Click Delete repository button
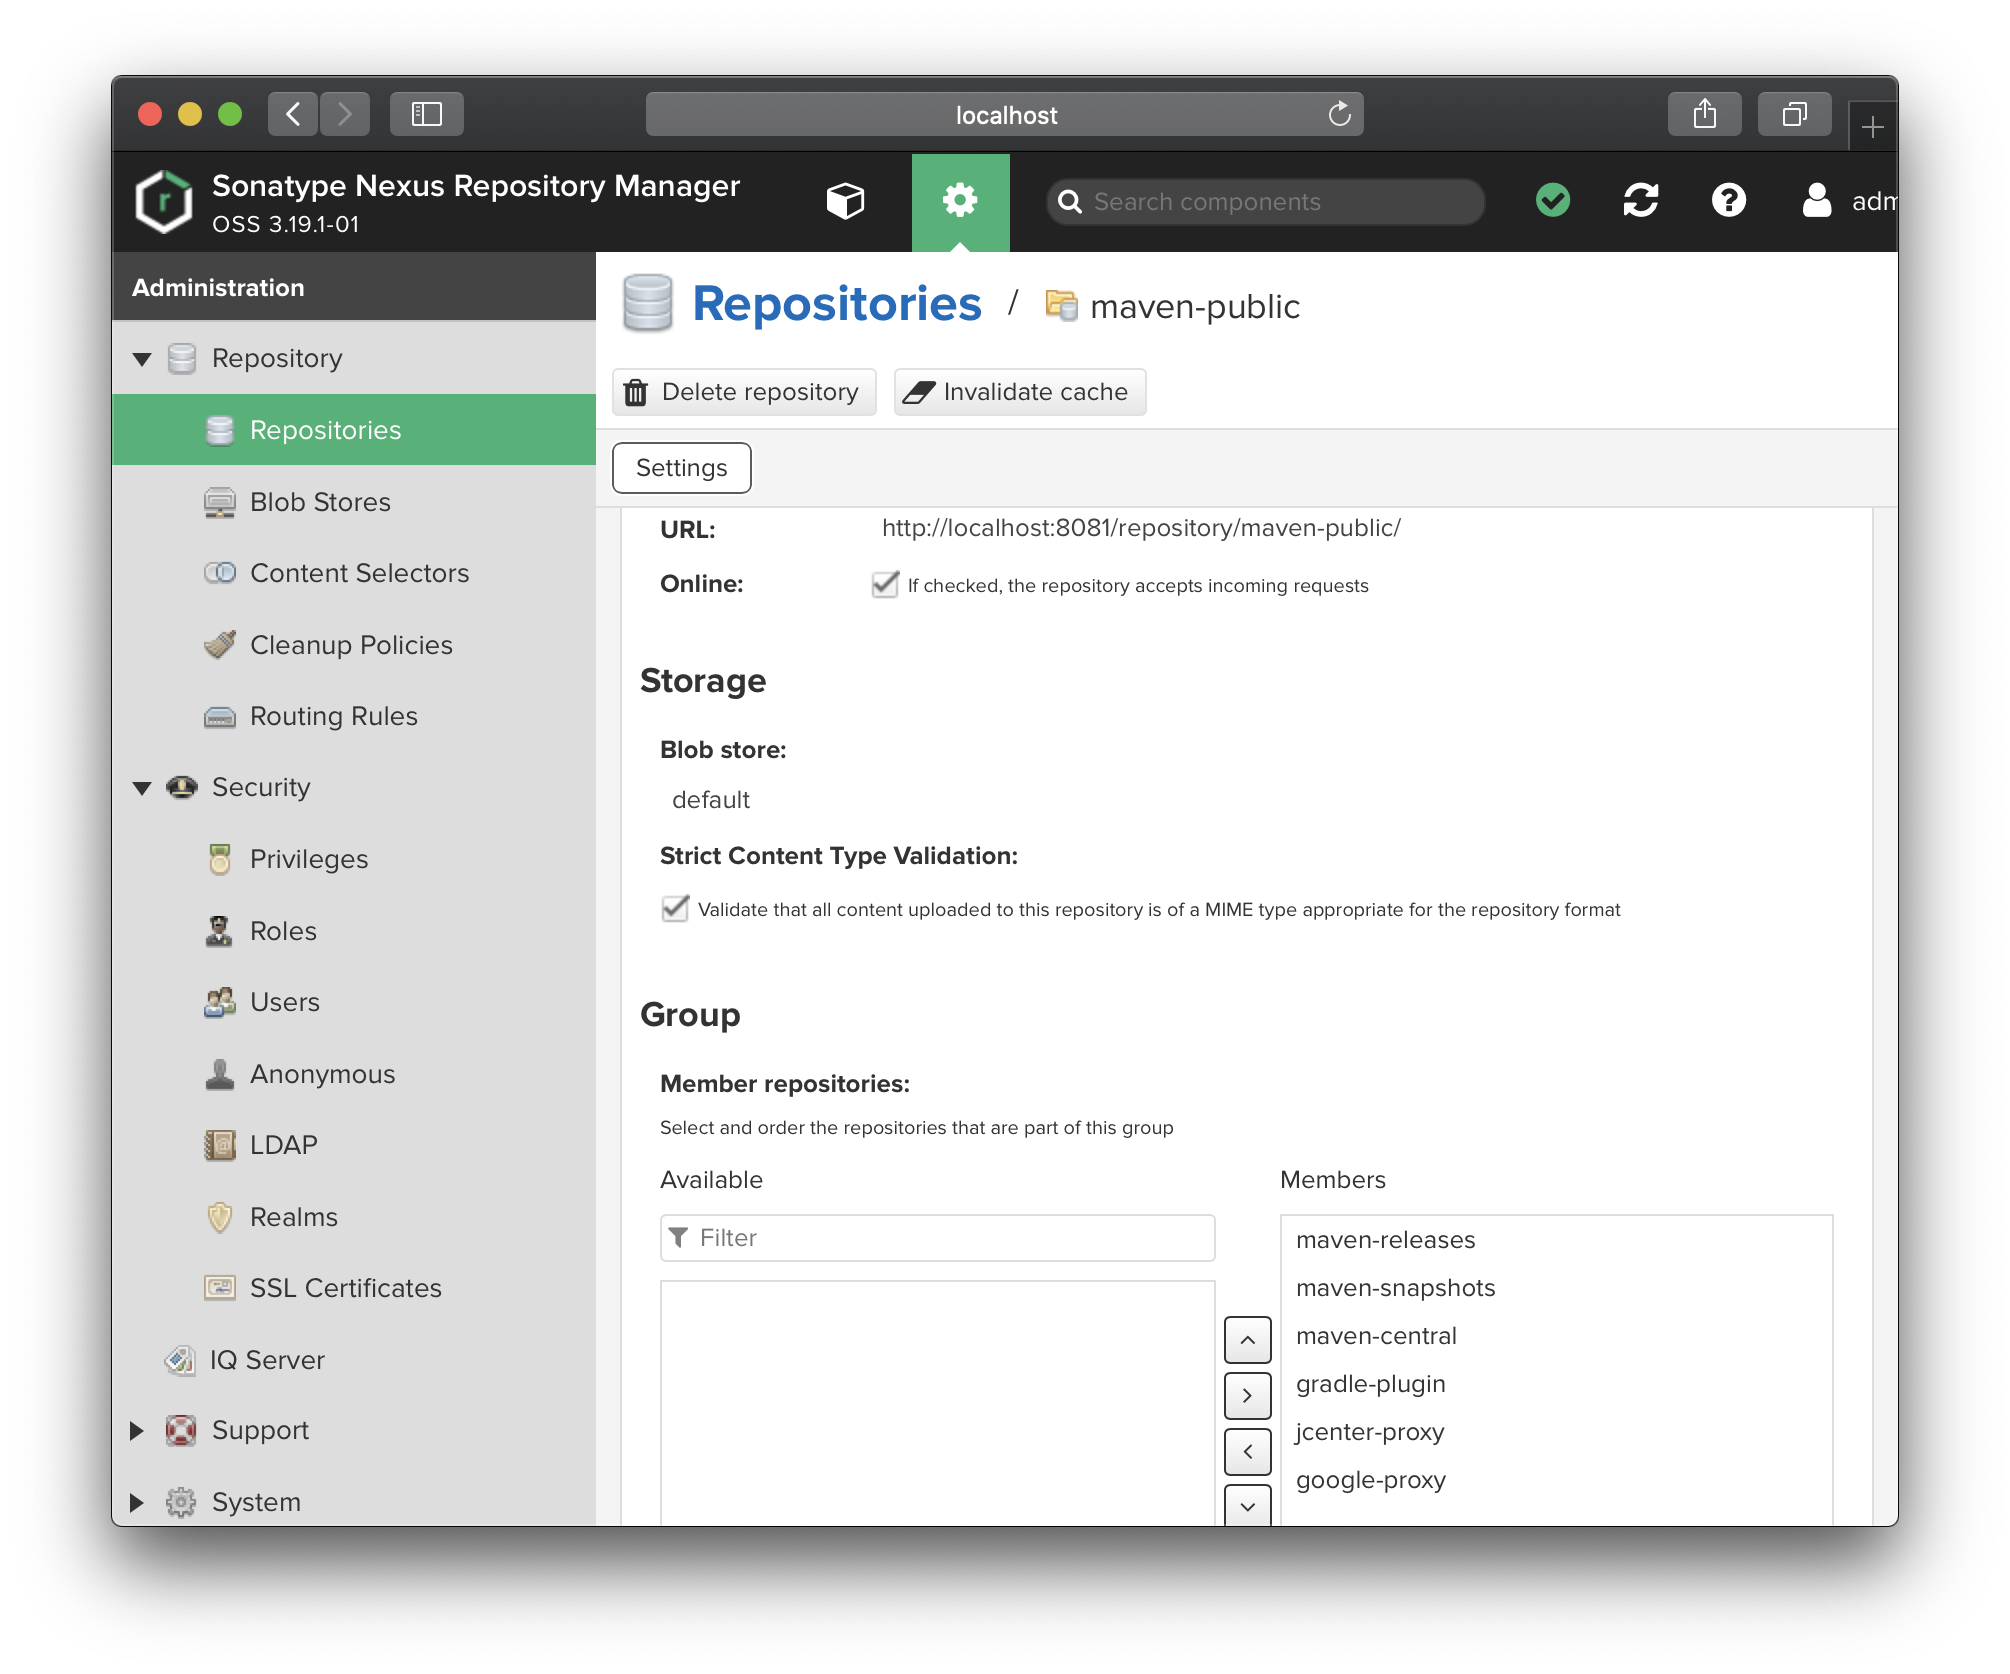2010x1674 pixels. (744, 392)
